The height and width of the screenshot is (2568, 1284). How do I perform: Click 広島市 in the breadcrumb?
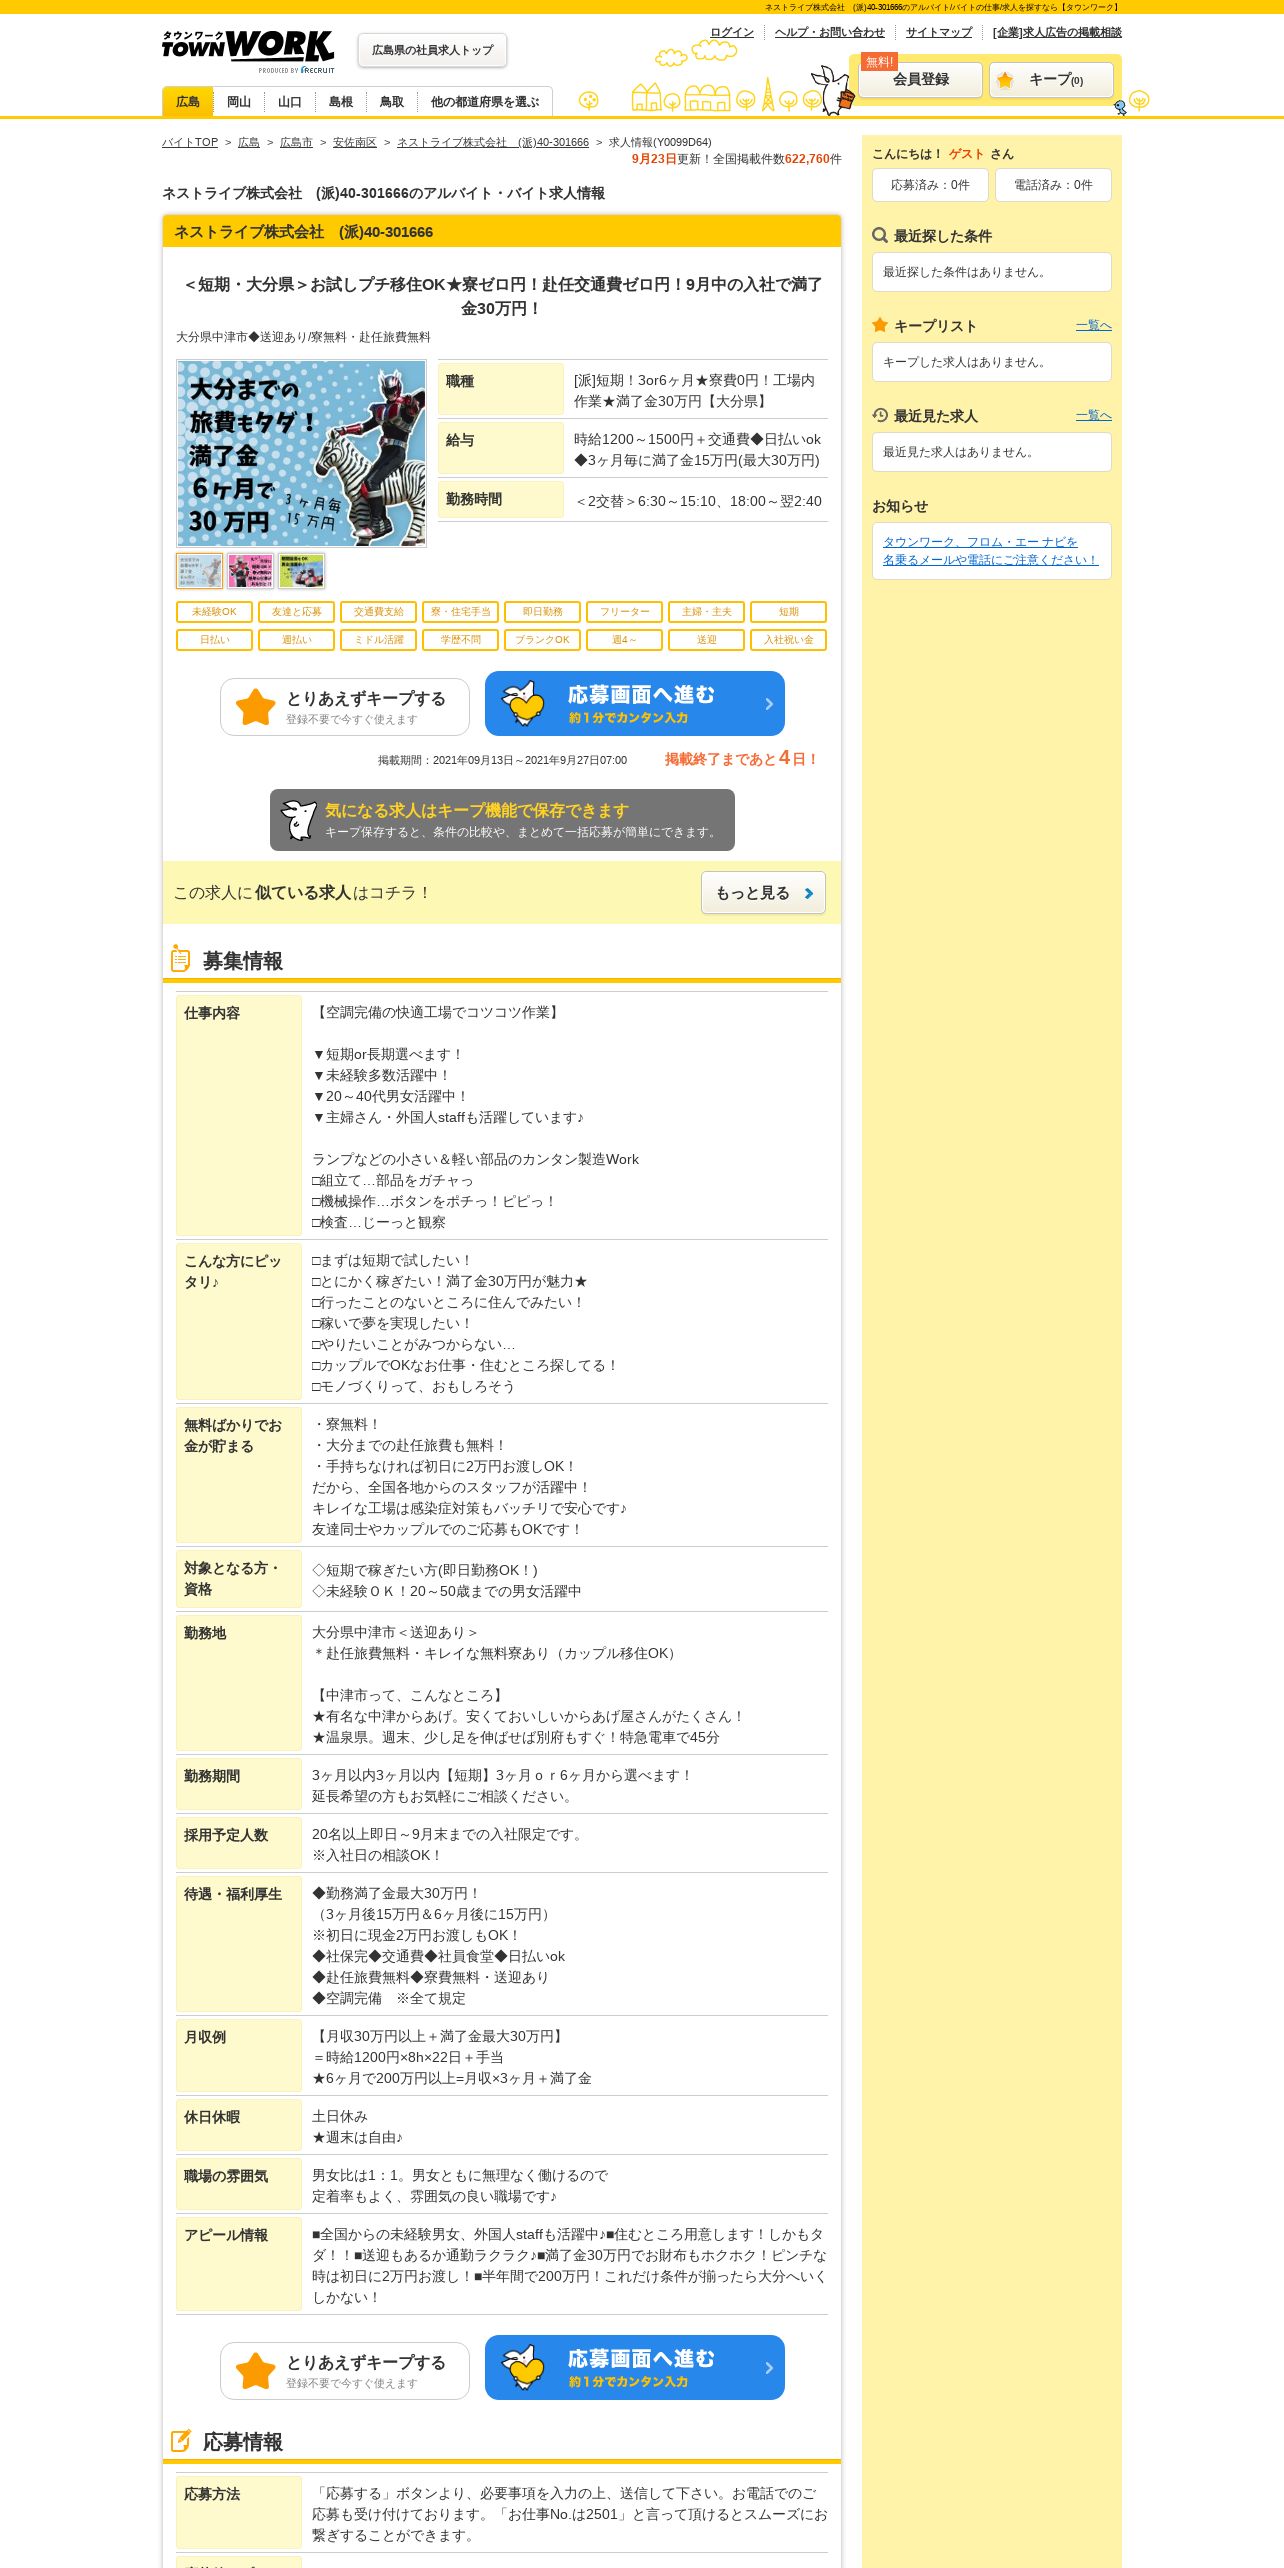(296, 142)
